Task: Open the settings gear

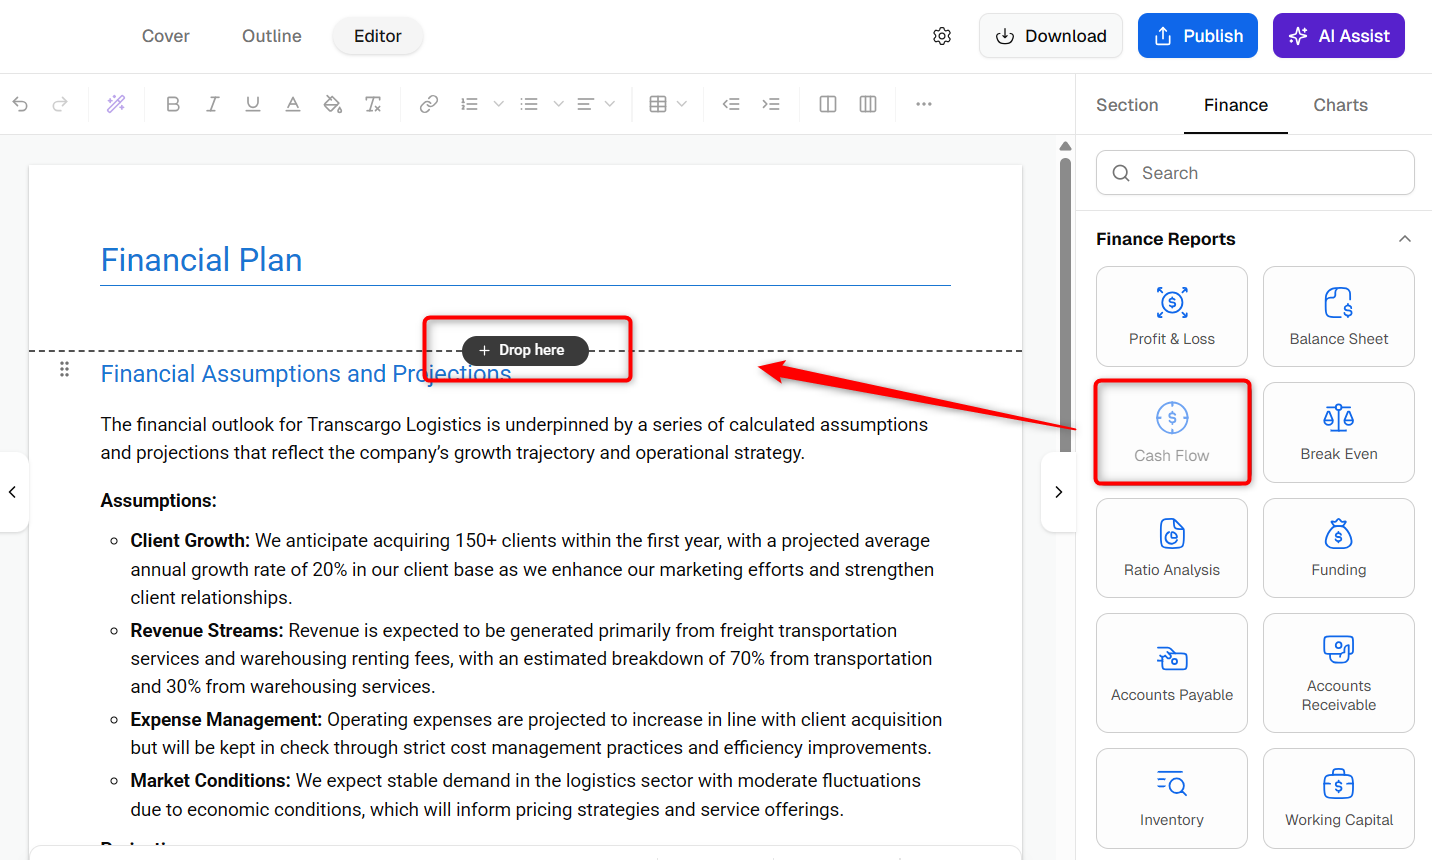Action: pos(942,36)
